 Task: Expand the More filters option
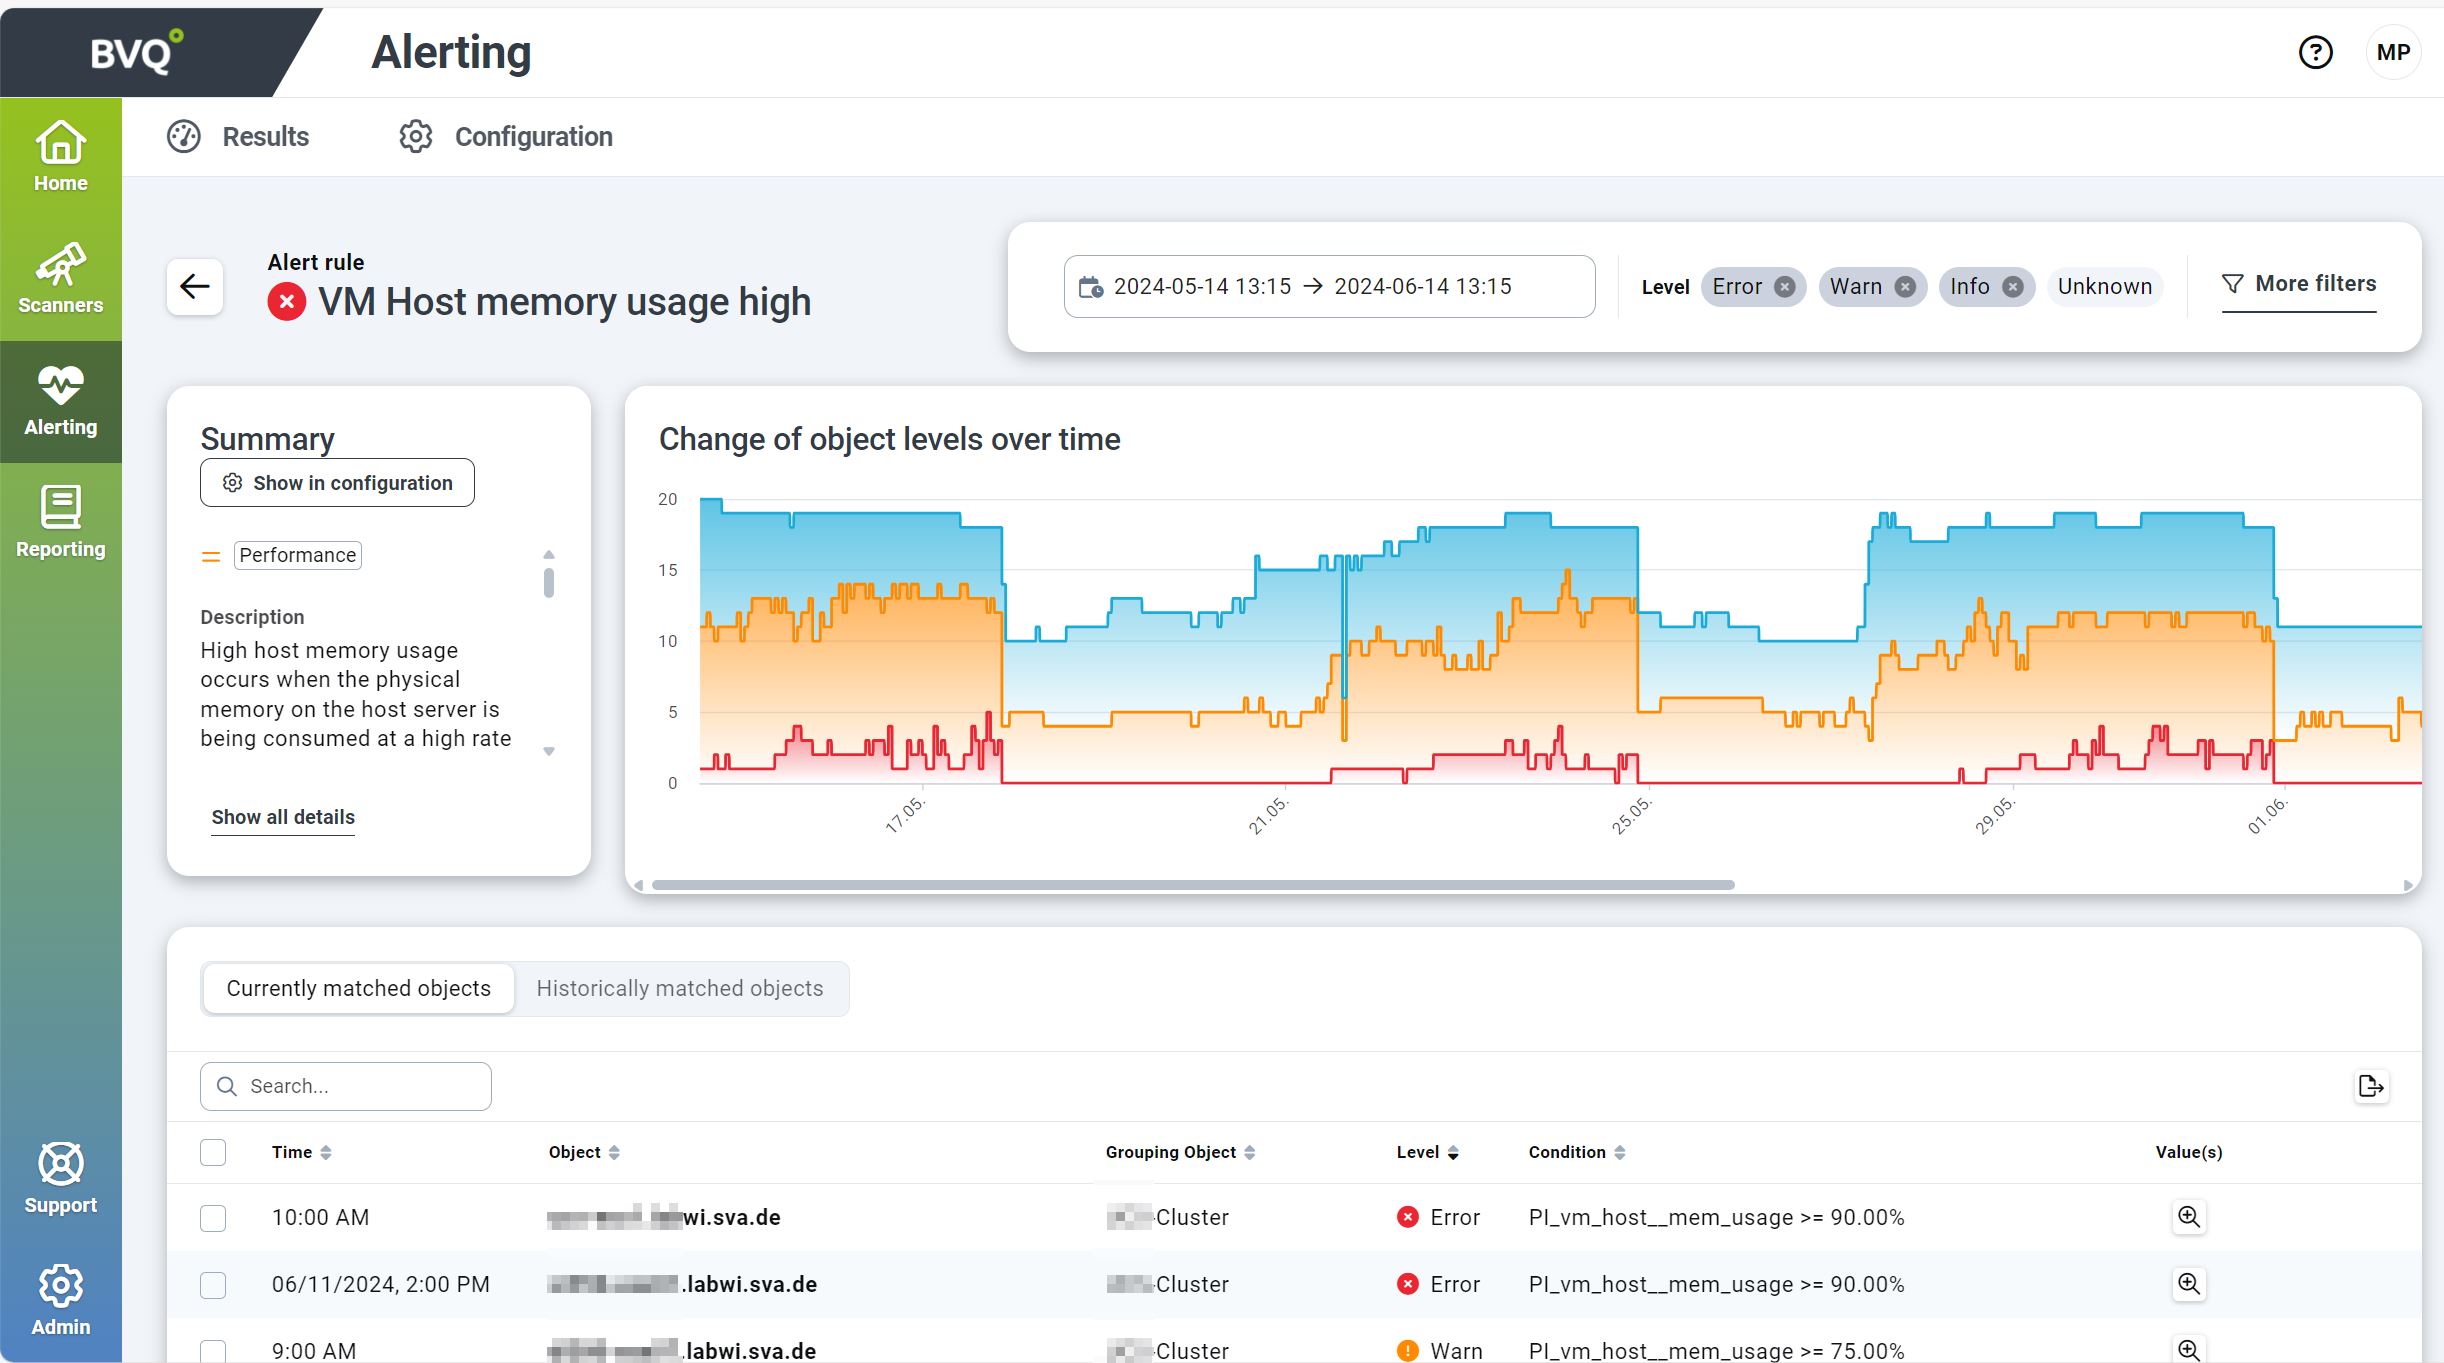2298,284
